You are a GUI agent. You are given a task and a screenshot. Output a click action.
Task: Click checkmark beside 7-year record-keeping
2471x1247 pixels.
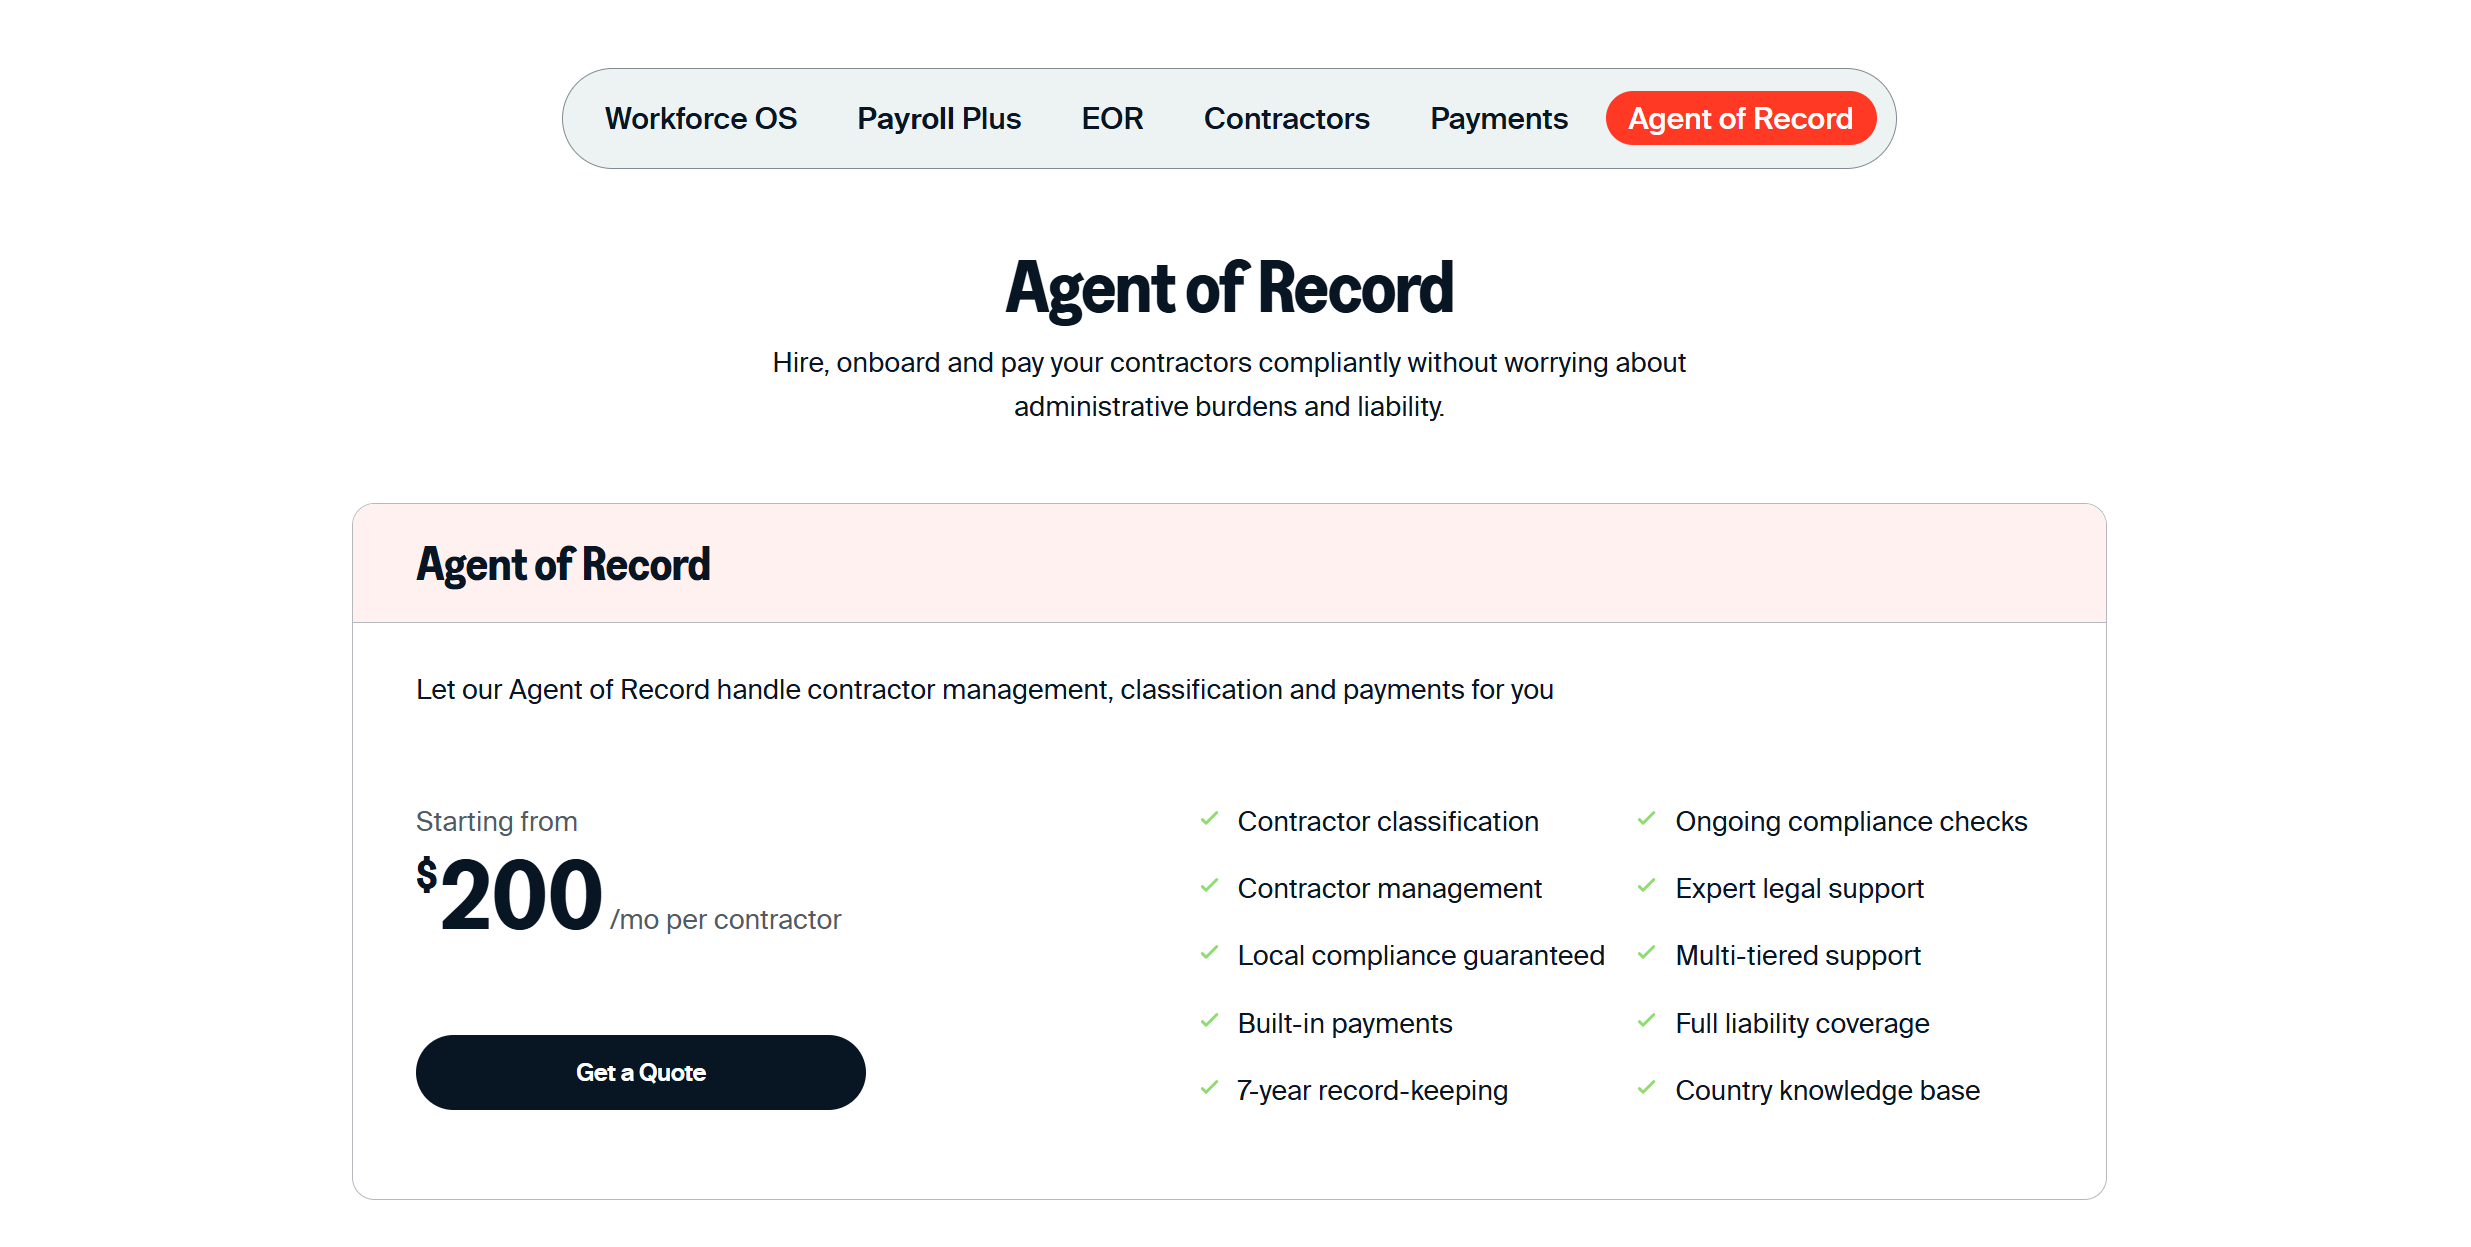point(1209,1088)
